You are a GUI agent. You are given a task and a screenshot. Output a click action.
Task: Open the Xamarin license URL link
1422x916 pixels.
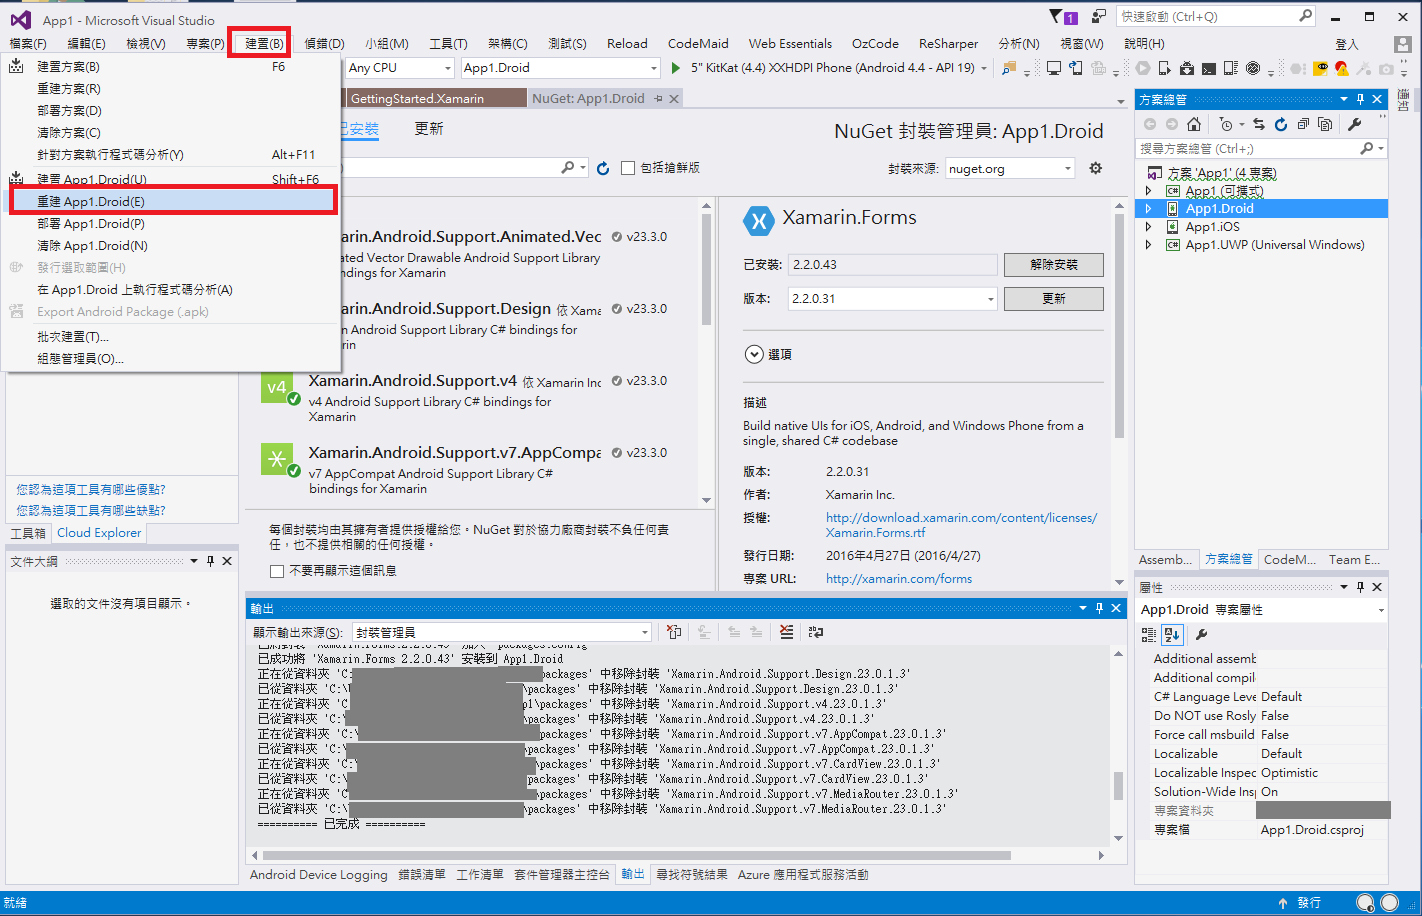pos(961,525)
